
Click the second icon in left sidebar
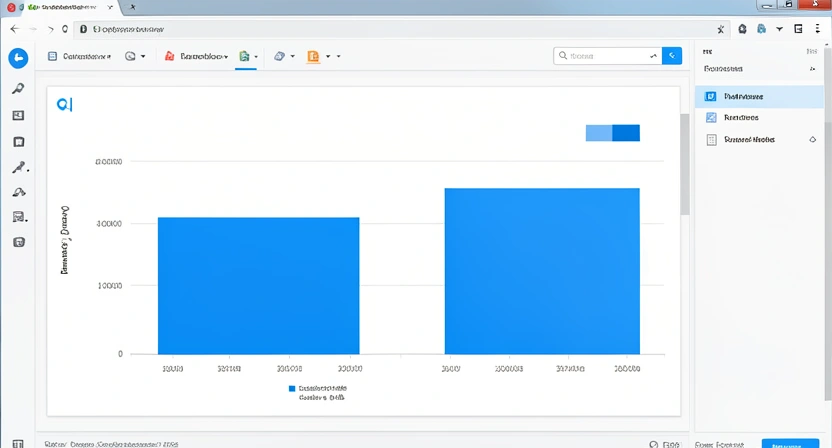click(x=18, y=116)
